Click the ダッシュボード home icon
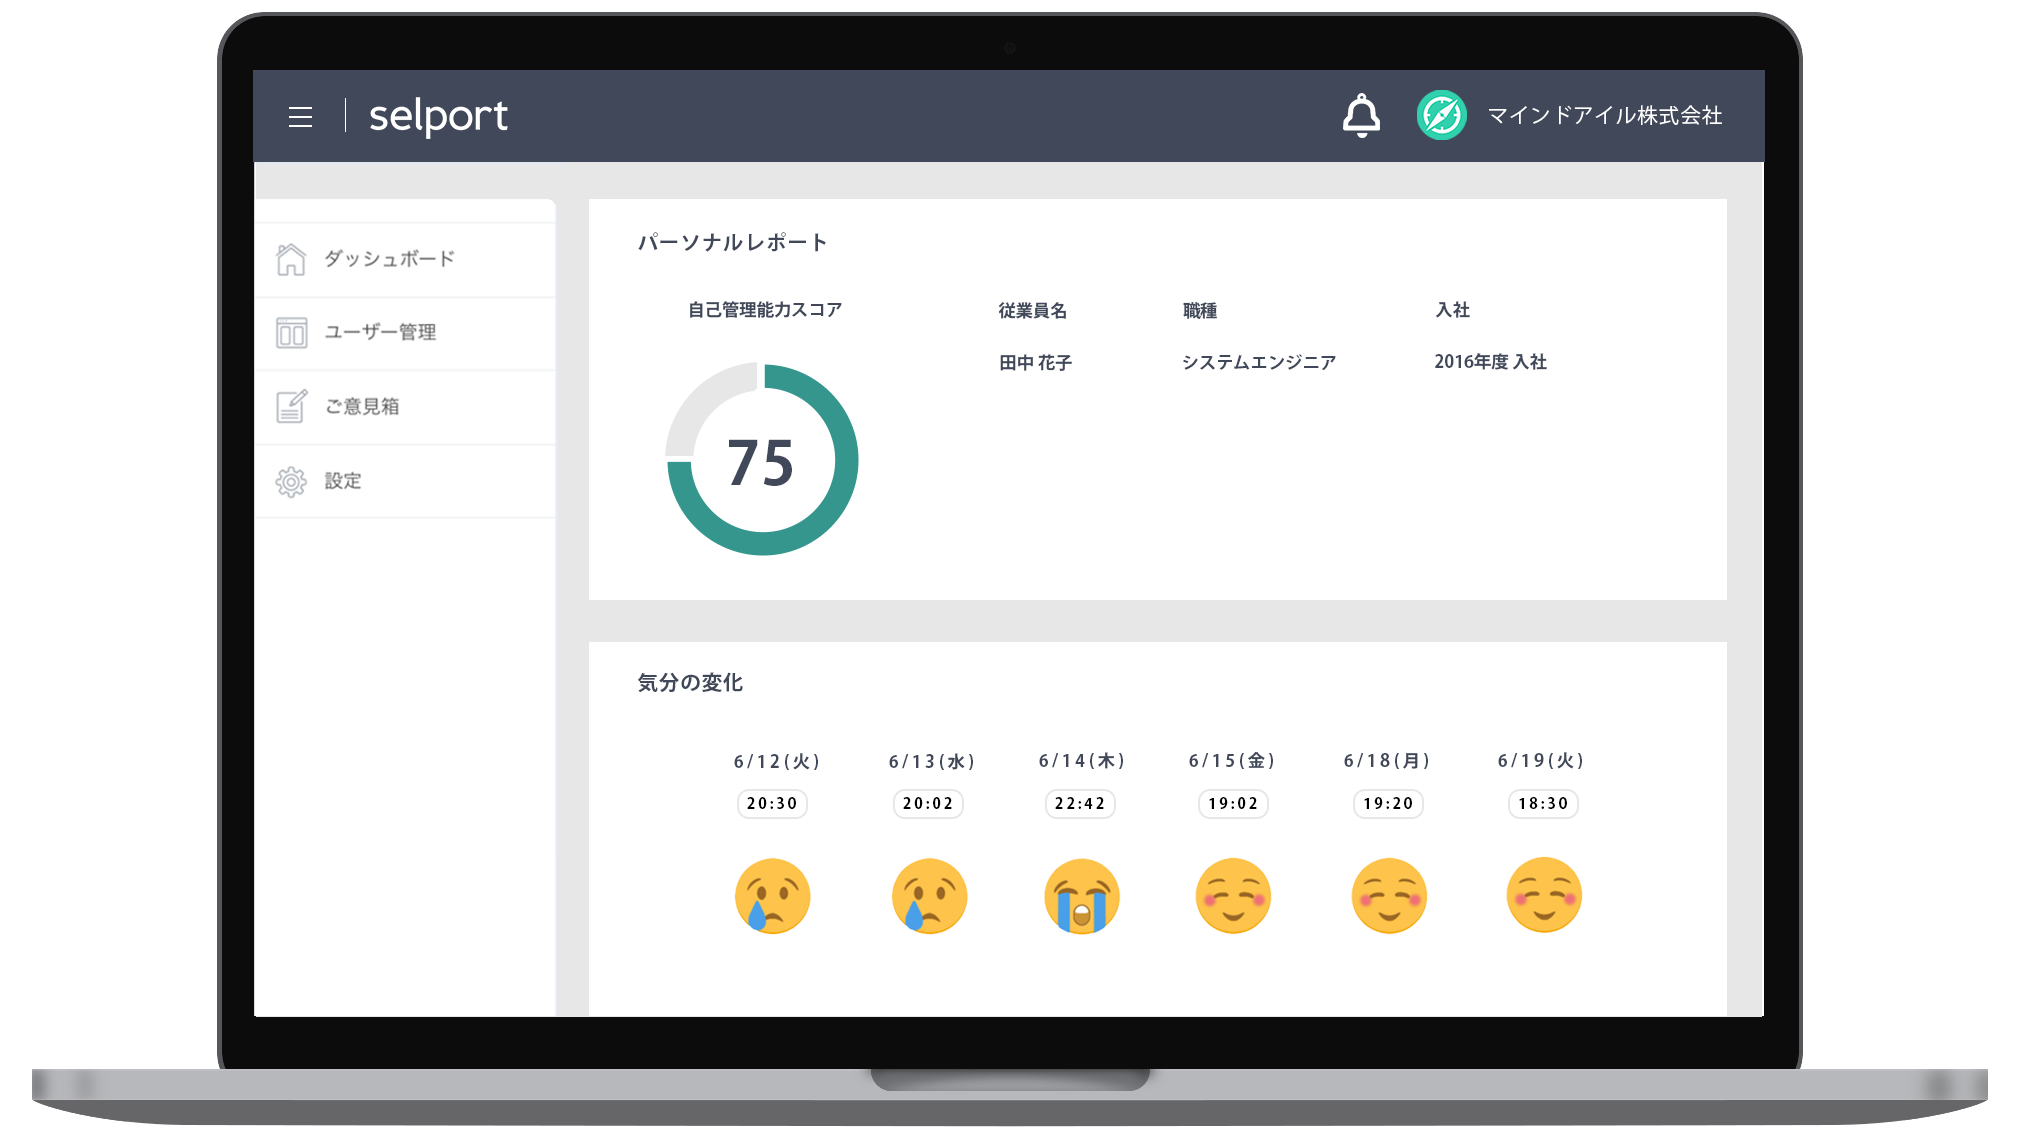Image resolution: width=2020 pixels, height=1140 pixels. pos(291,259)
